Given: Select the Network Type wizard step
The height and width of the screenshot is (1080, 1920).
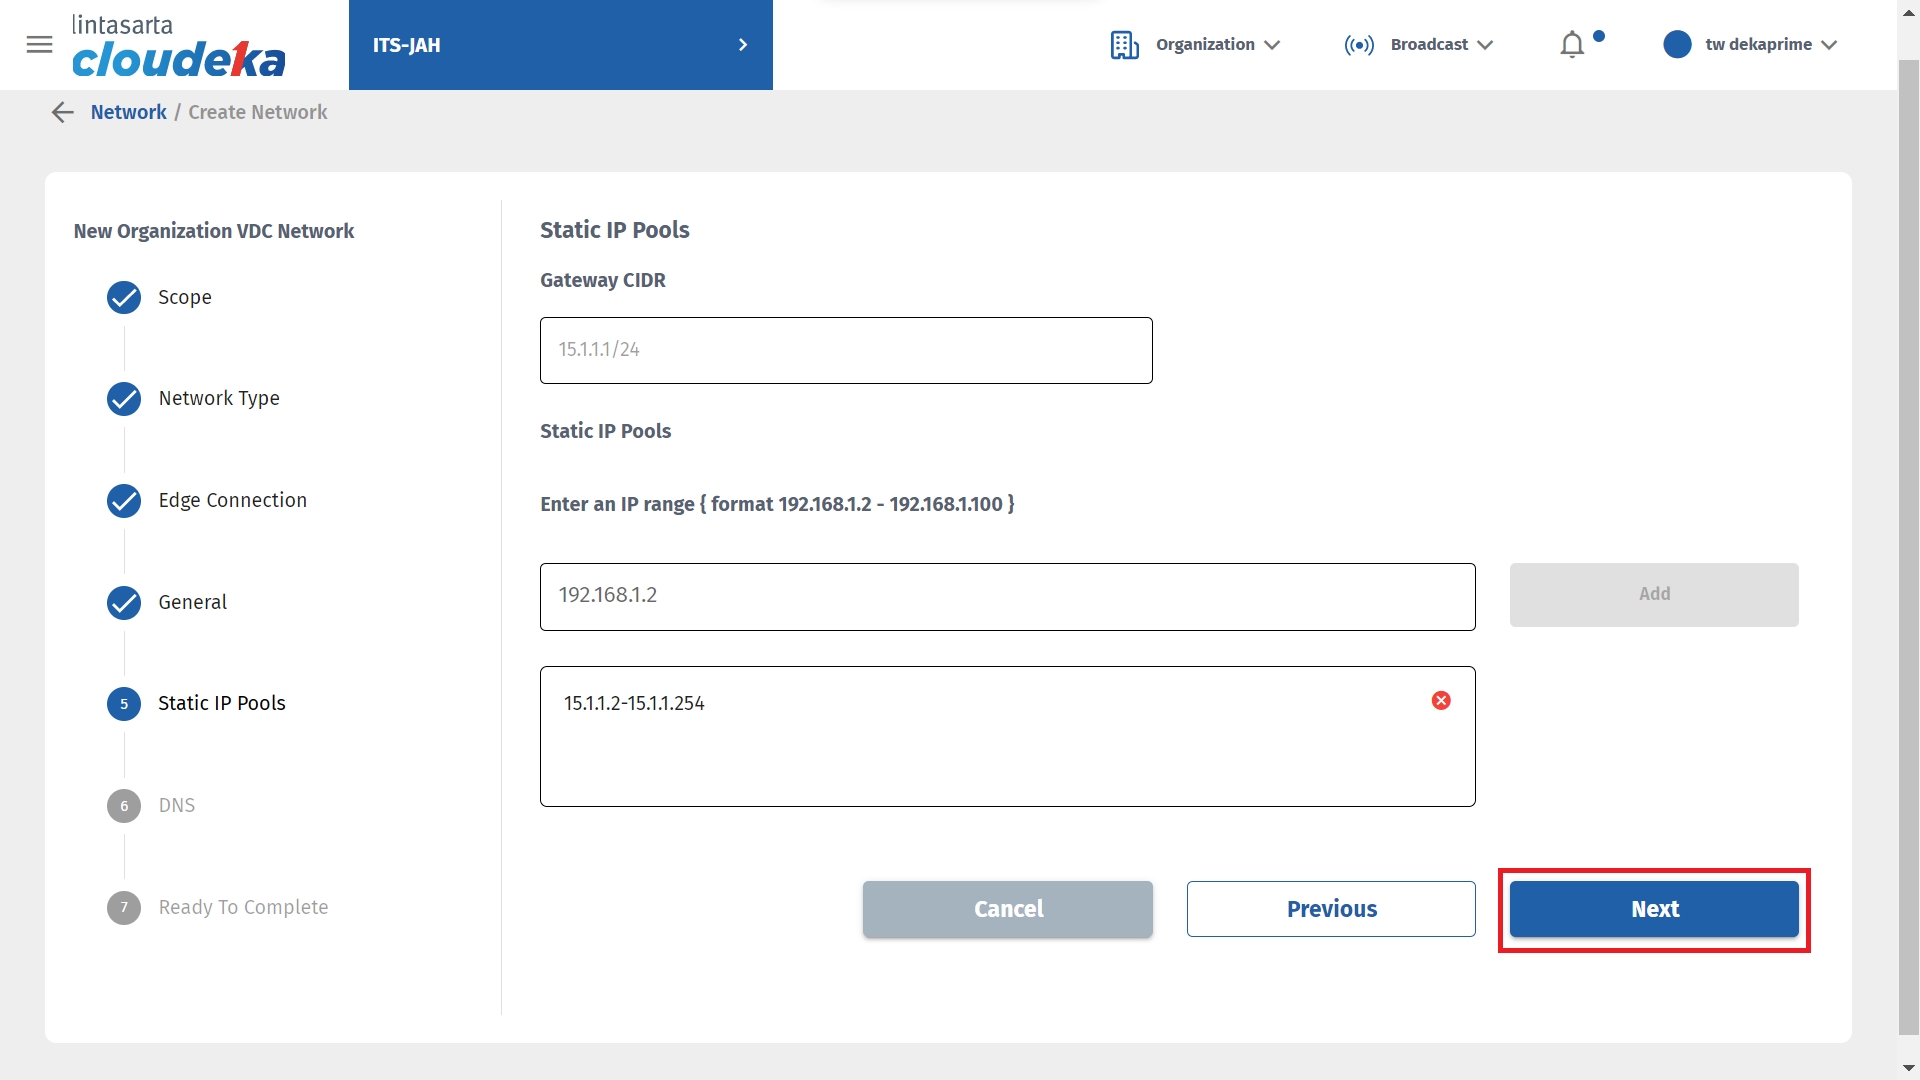Looking at the screenshot, I should [219, 399].
